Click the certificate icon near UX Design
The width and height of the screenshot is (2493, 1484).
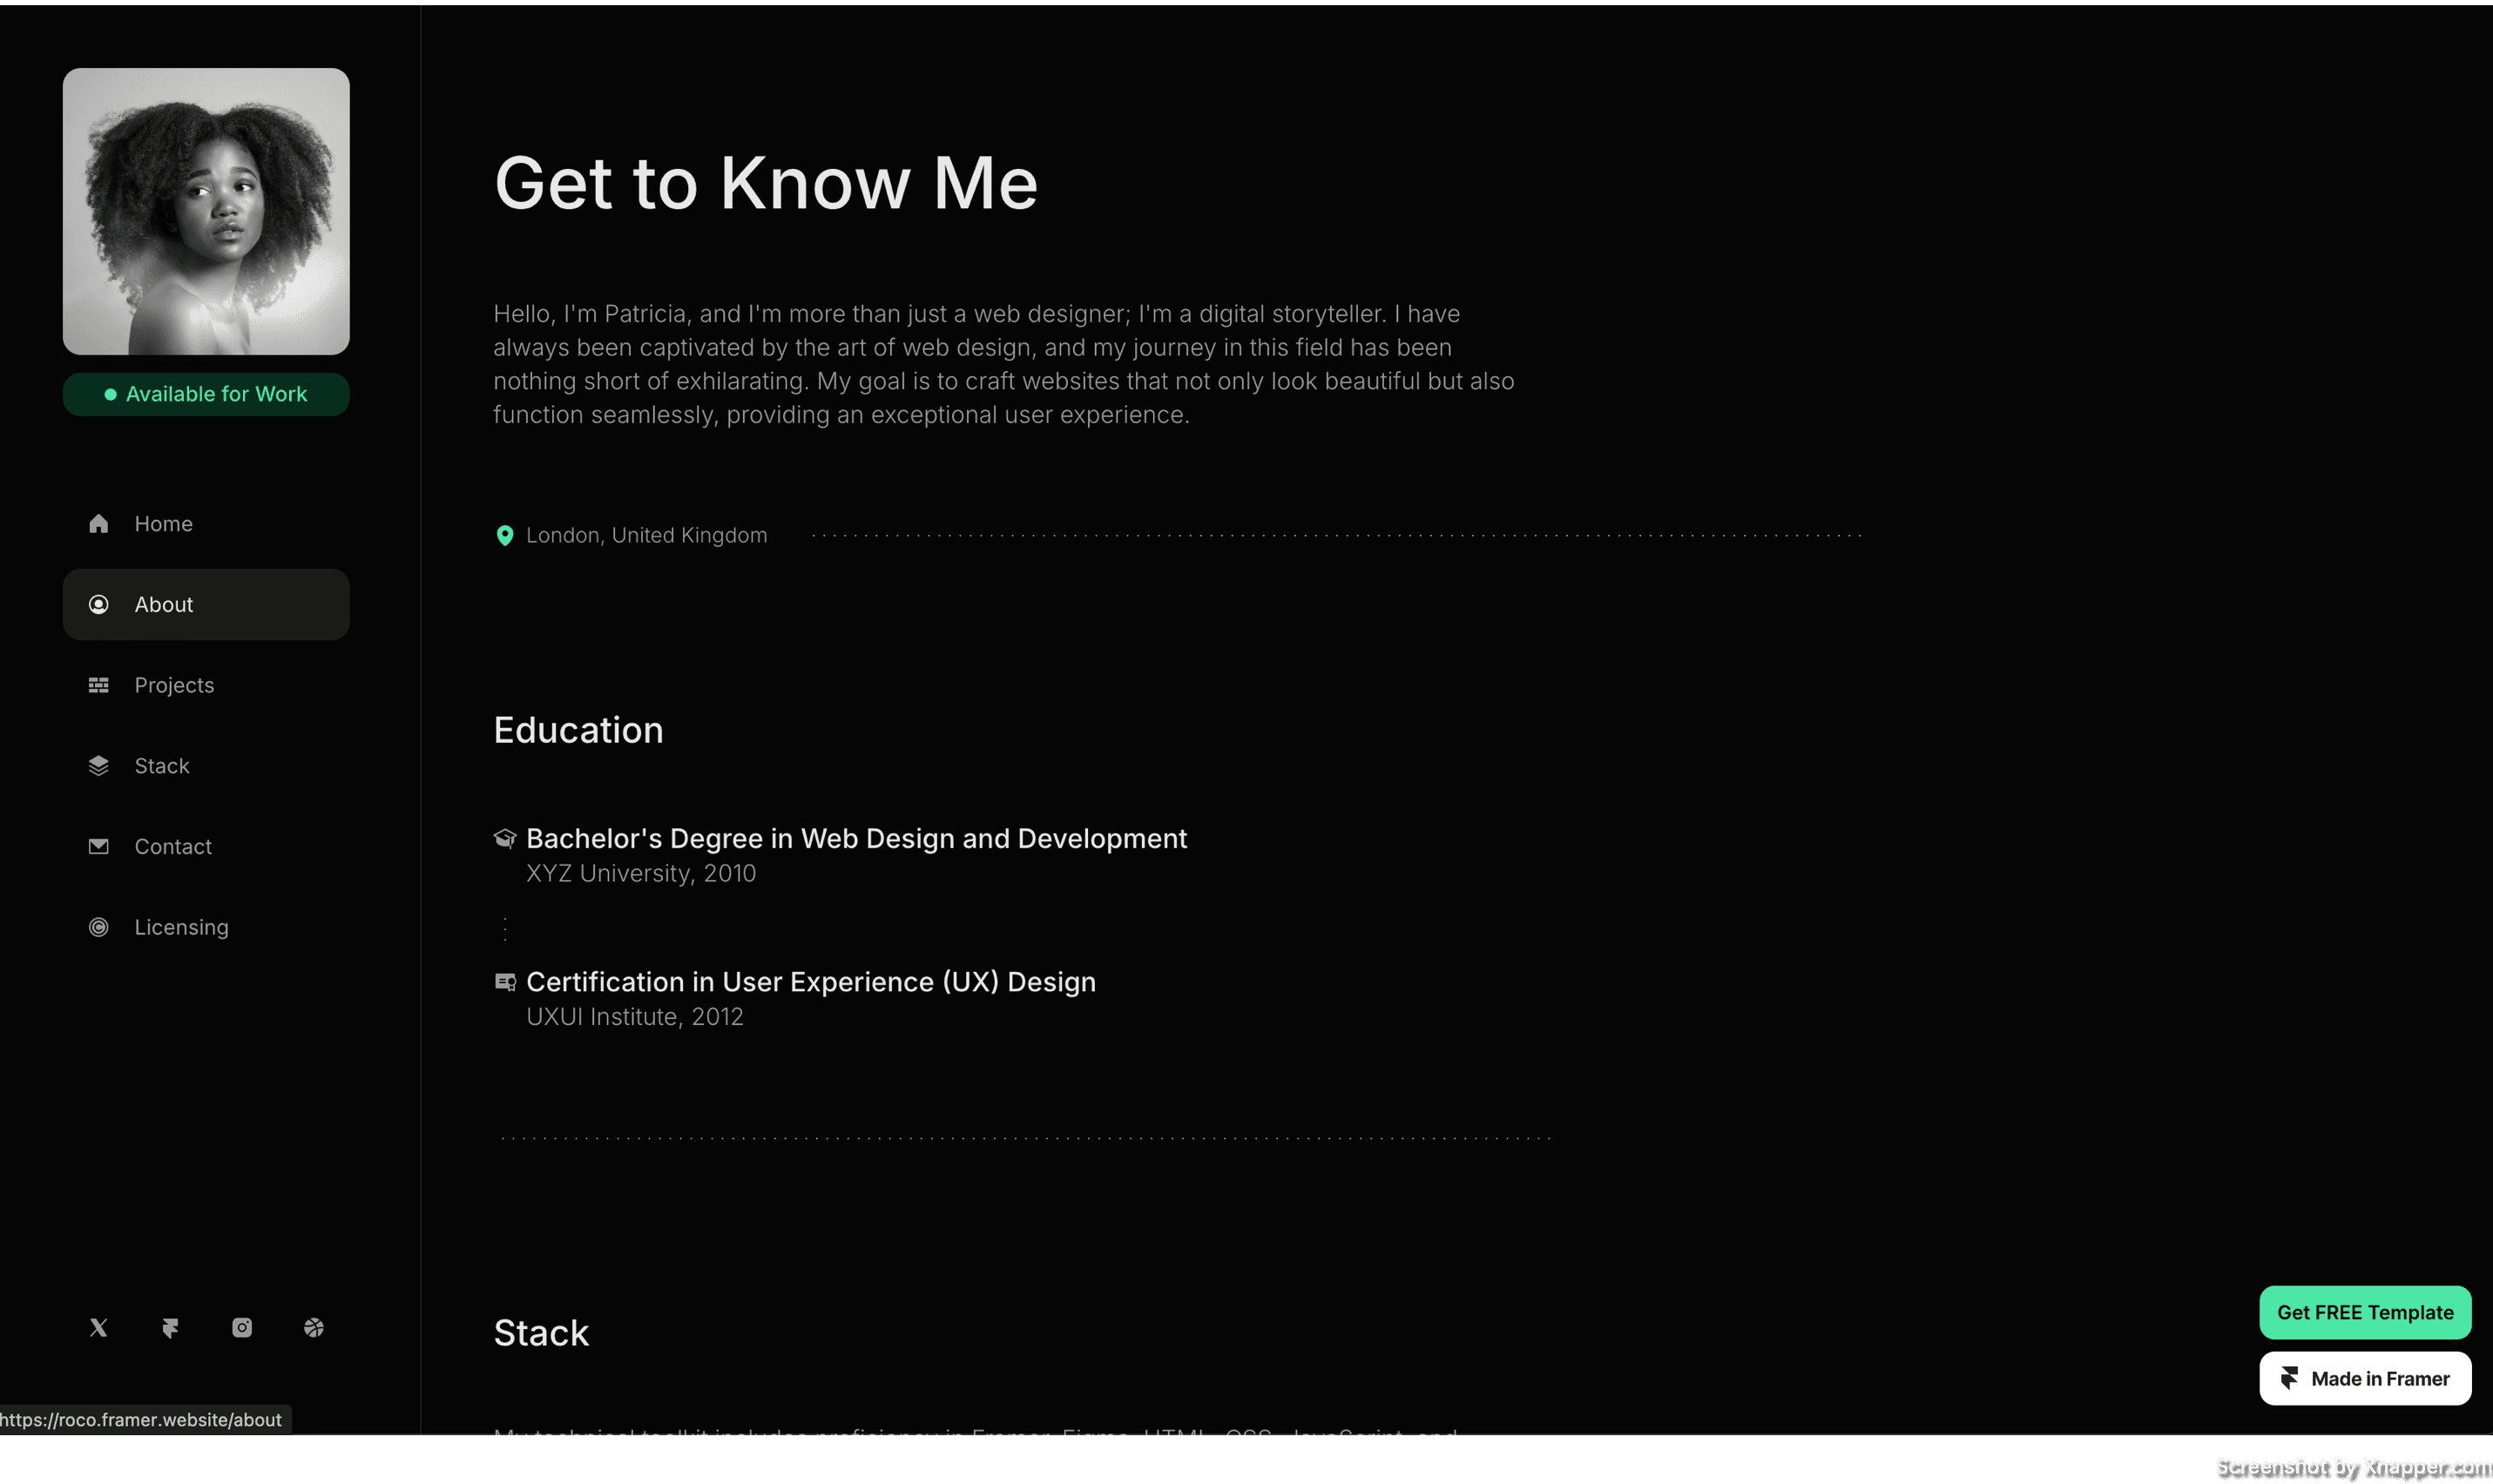coord(505,982)
